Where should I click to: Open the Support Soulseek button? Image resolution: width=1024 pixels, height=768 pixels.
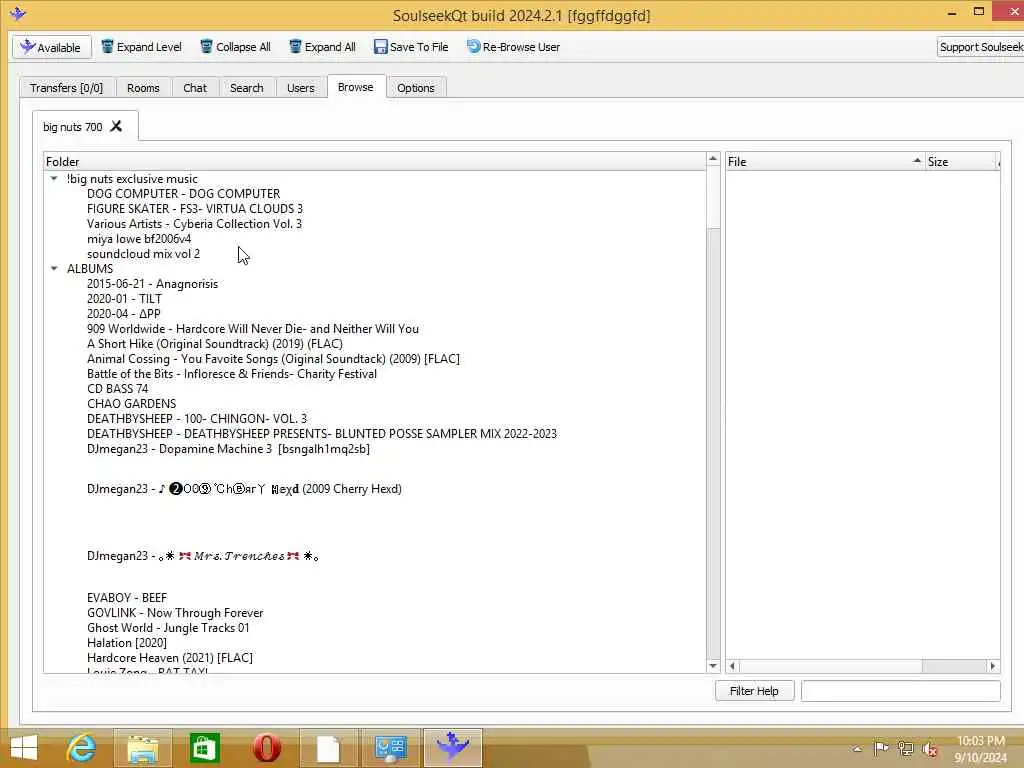point(980,47)
